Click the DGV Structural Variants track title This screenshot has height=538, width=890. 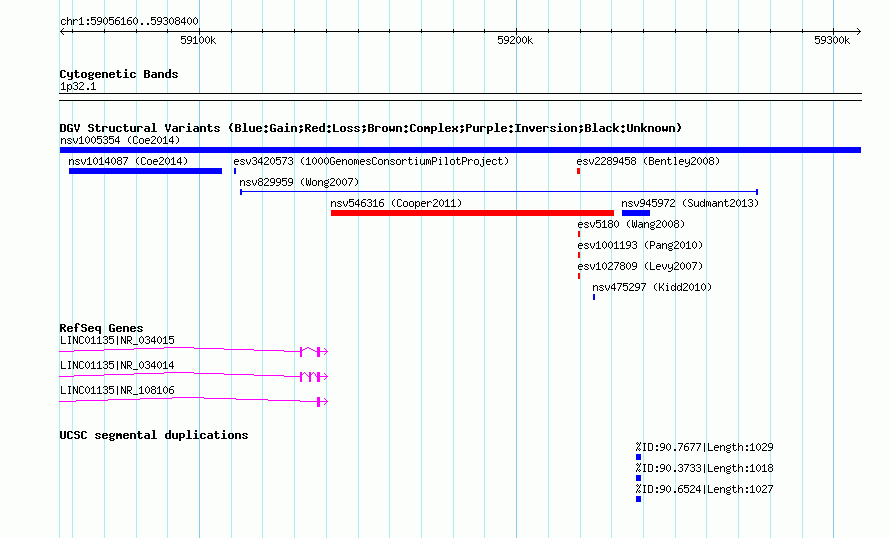click(x=370, y=128)
